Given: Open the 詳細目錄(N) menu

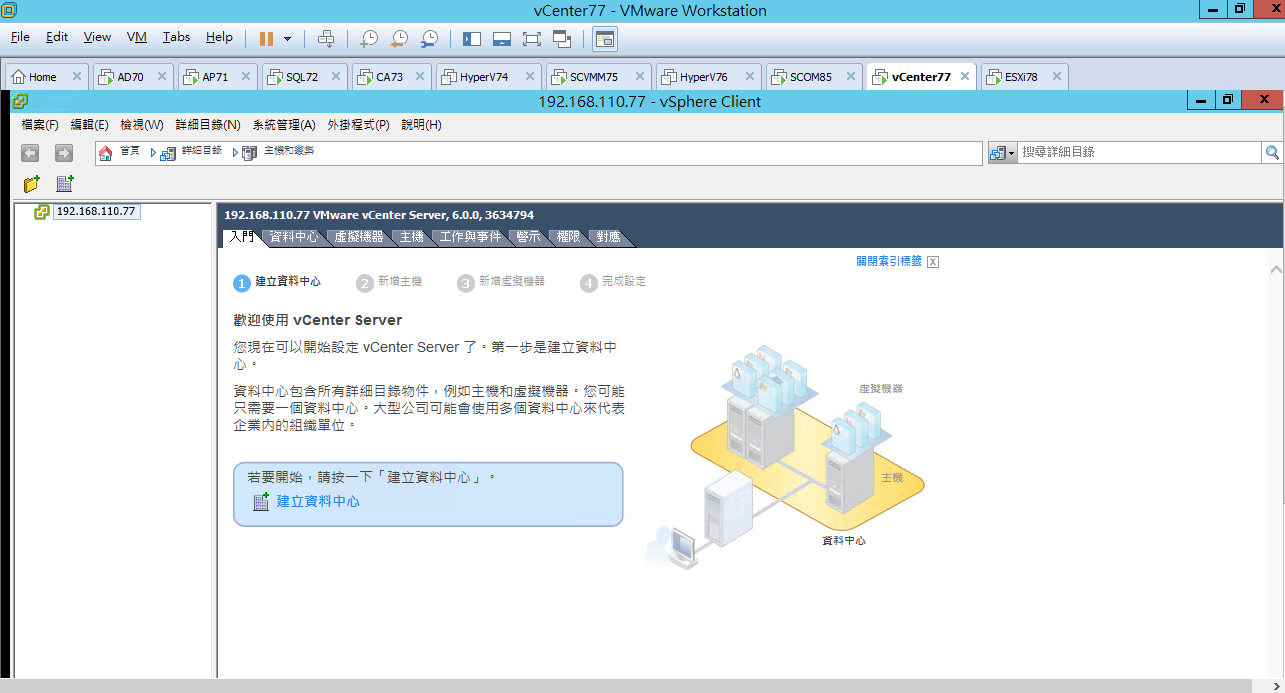Looking at the screenshot, I should [x=207, y=125].
